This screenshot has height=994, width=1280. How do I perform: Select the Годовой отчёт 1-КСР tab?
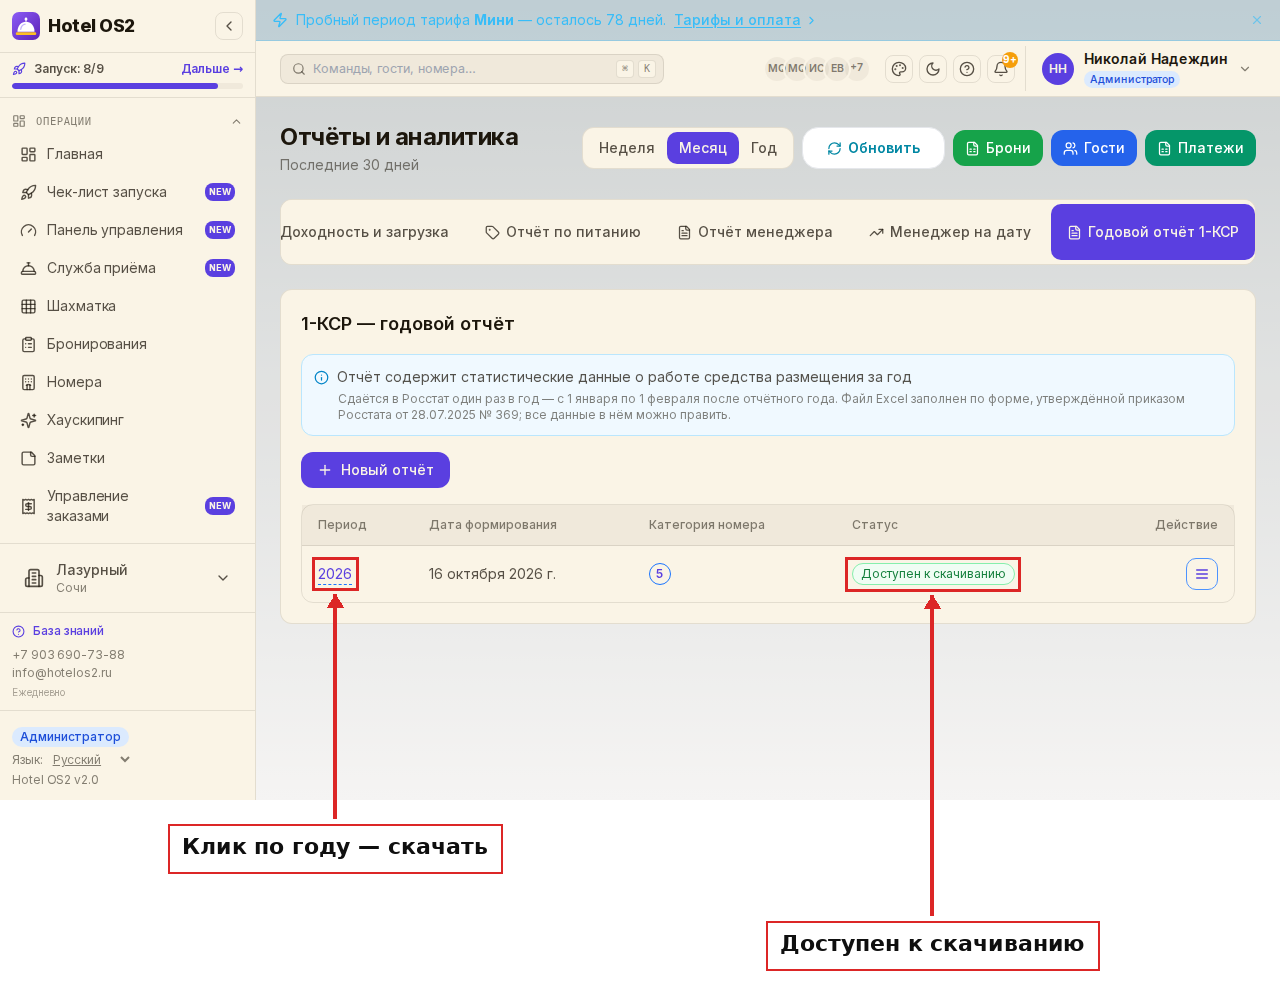click(1153, 232)
